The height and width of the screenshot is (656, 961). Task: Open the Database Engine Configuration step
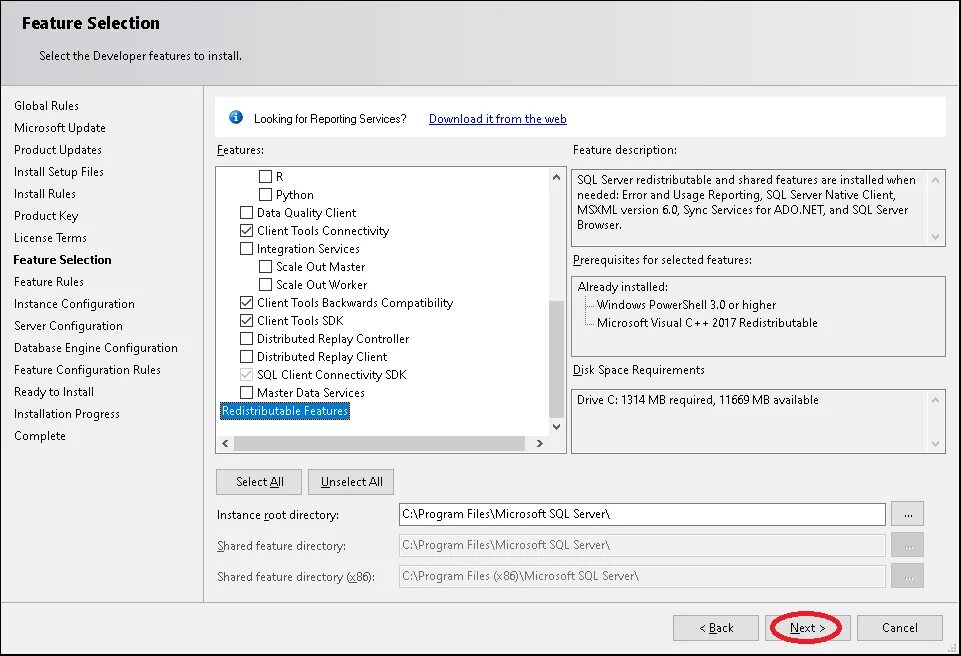[x=96, y=348]
